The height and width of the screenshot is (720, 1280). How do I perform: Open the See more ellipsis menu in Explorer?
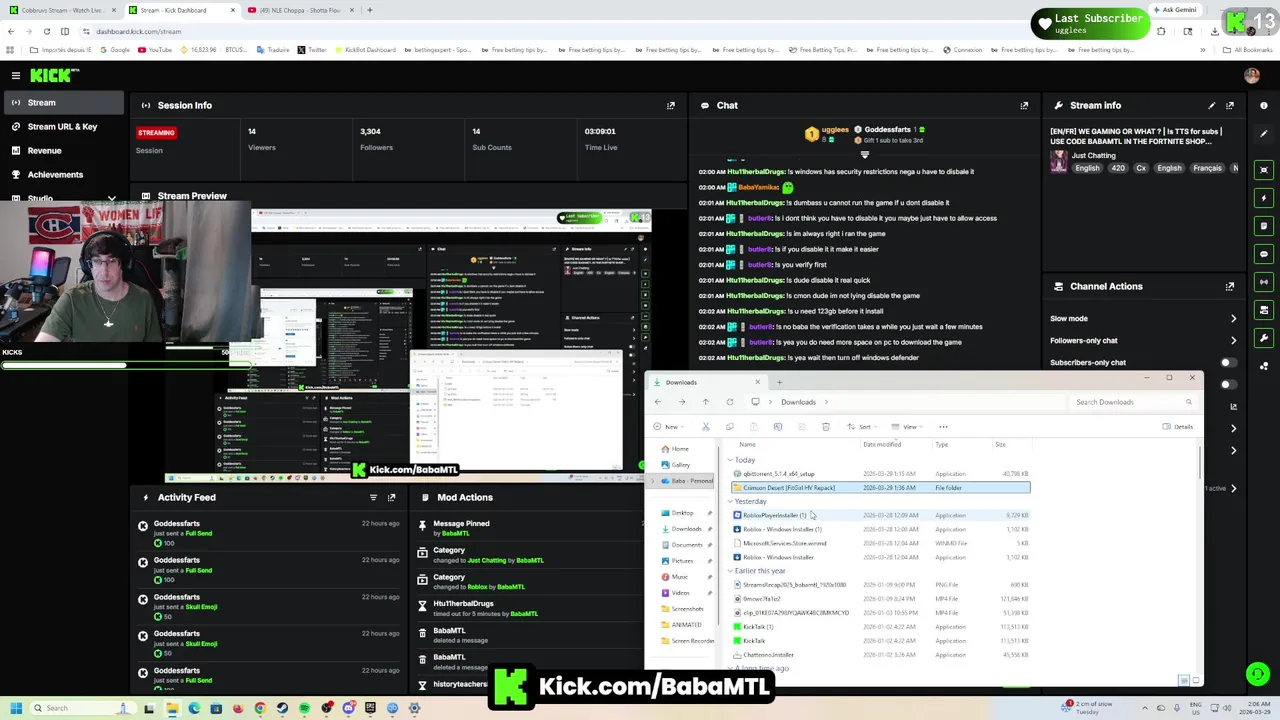[x=943, y=427]
